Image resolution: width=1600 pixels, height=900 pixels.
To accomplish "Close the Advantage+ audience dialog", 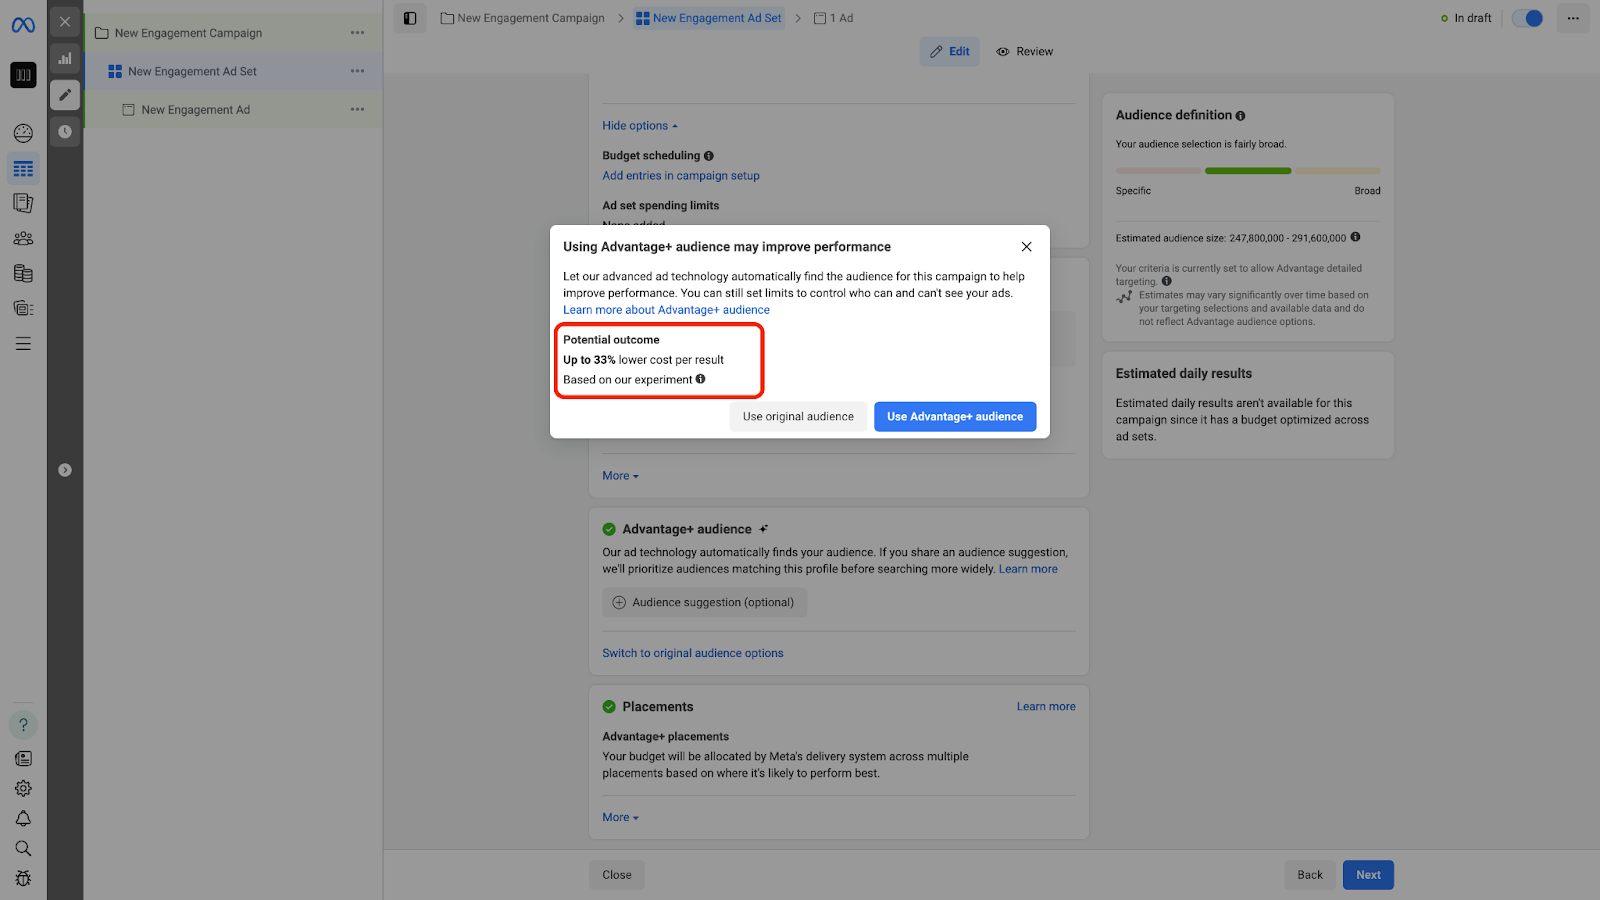I will pyautogui.click(x=1026, y=247).
